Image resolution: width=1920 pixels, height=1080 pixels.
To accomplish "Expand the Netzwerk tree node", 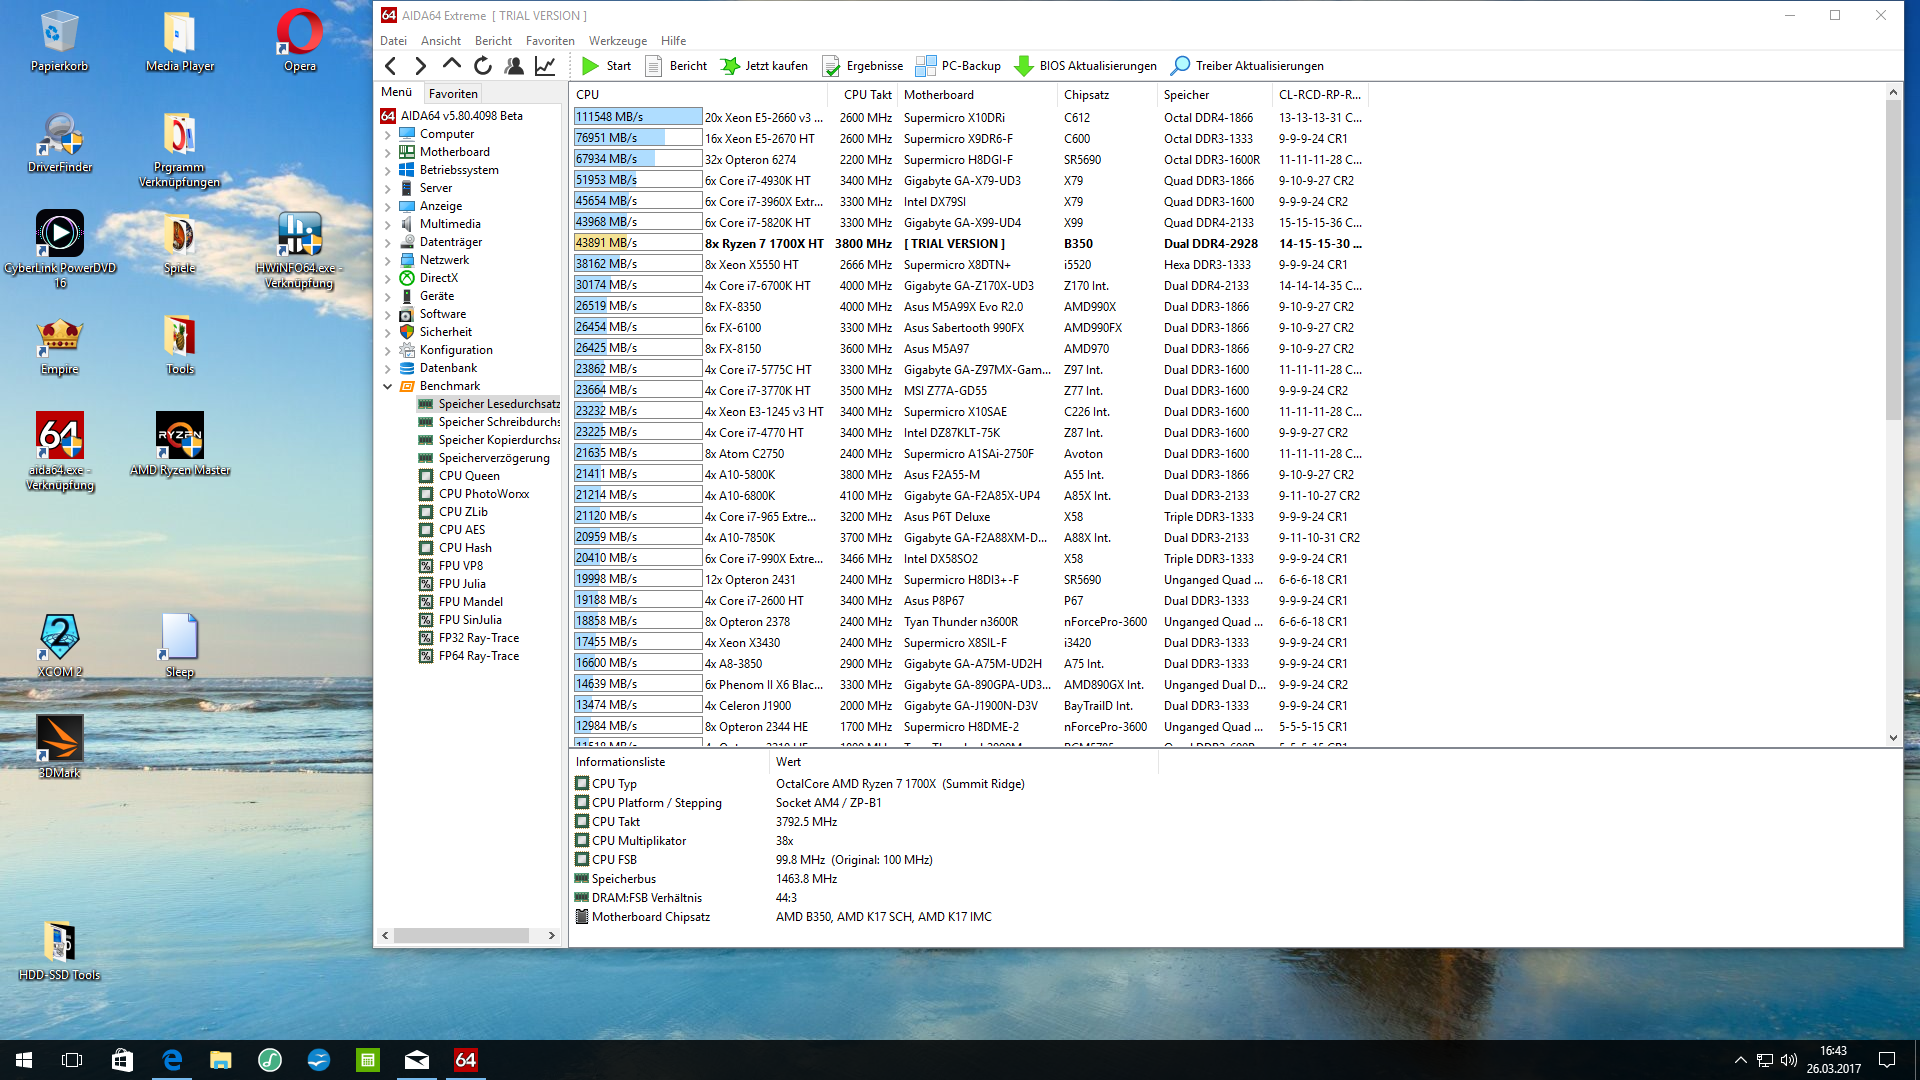I will click(x=388, y=260).
